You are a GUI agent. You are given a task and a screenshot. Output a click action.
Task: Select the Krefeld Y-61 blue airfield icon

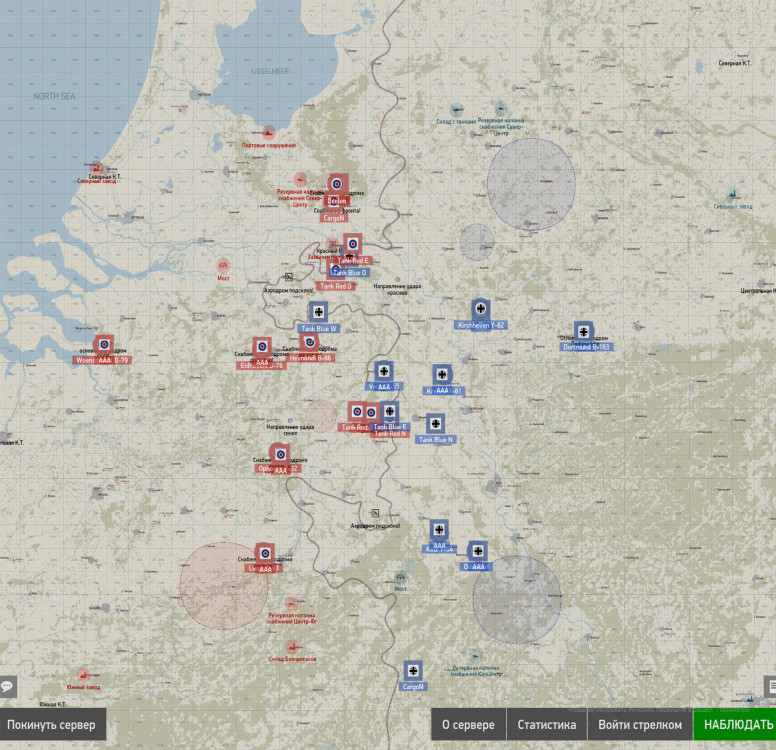pyautogui.click(x=442, y=375)
